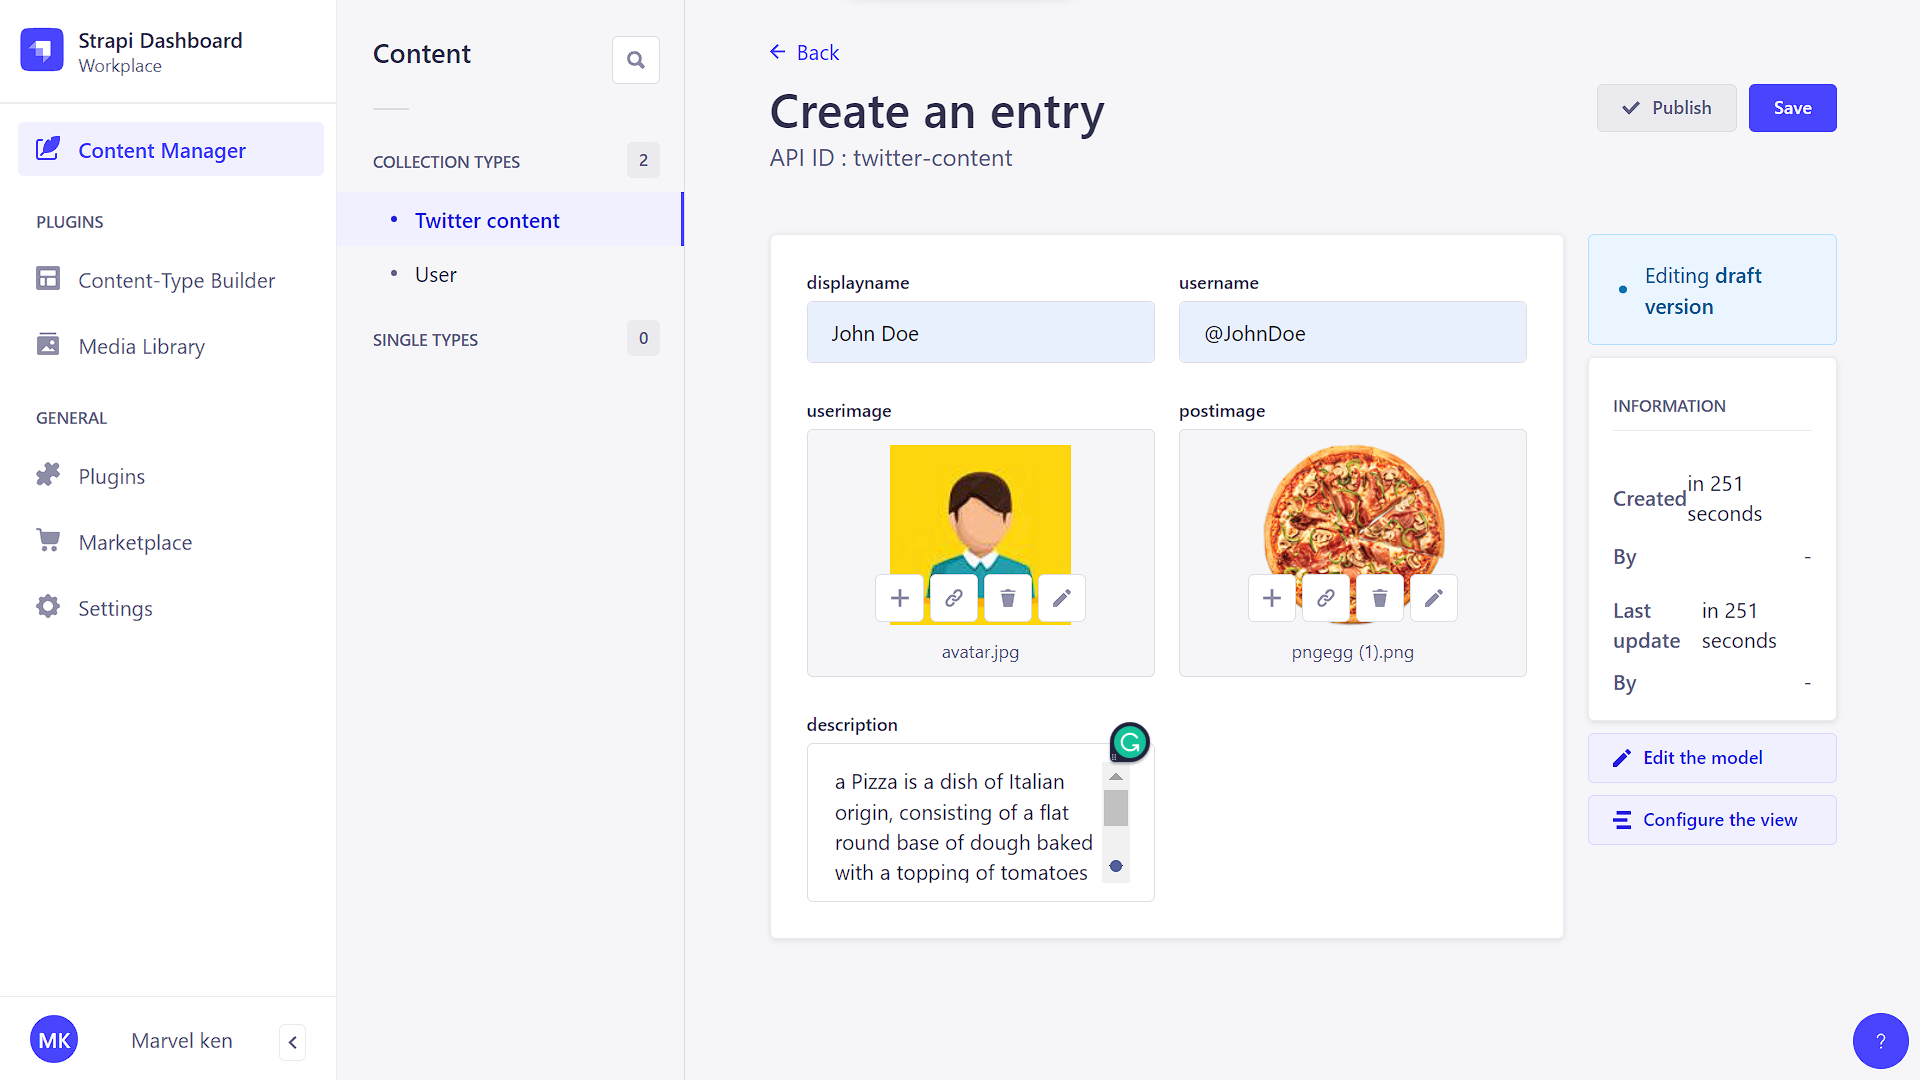Go back using the Back link
The width and height of the screenshot is (1920, 1080).
[805, 53]
